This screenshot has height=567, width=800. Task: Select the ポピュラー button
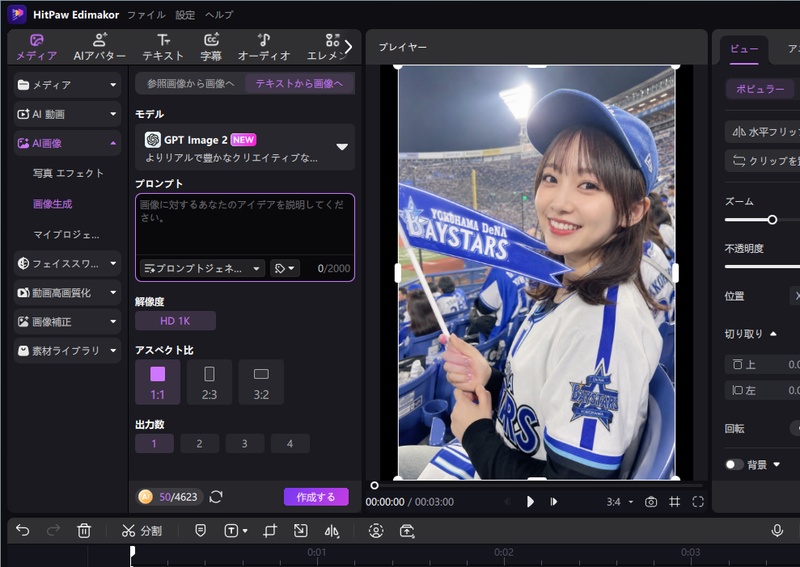coord(760,89)
